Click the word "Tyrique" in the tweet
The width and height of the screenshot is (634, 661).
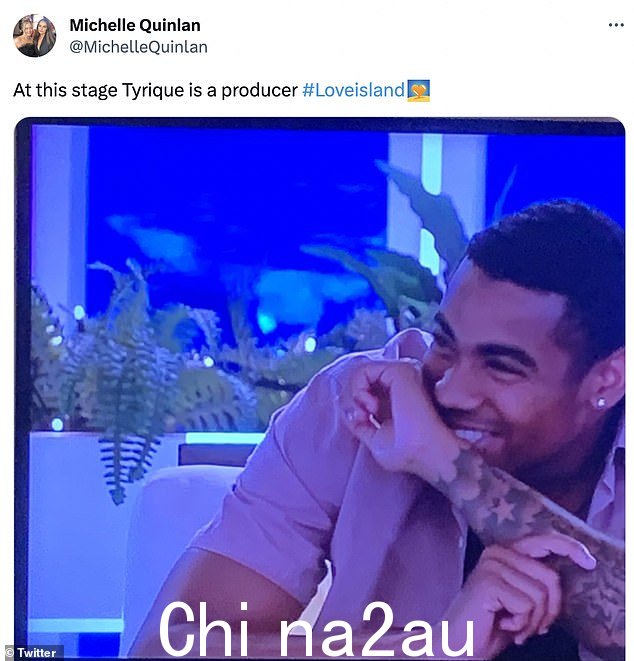pos(153,91)
